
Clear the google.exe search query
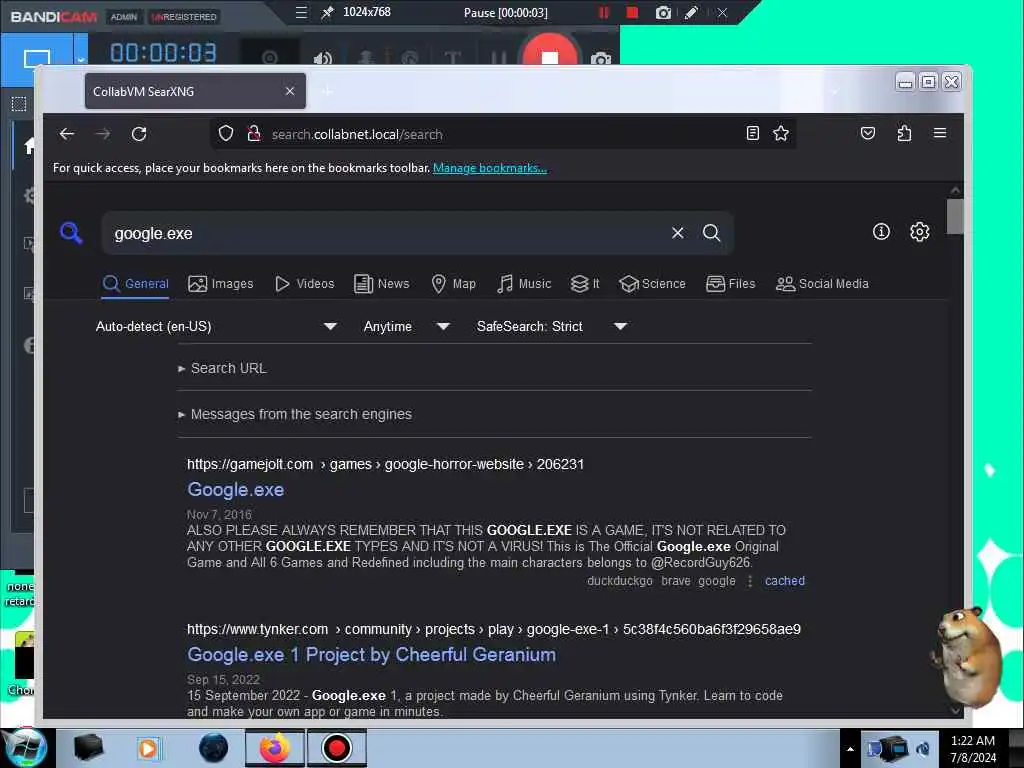click(x=677, y=233)
